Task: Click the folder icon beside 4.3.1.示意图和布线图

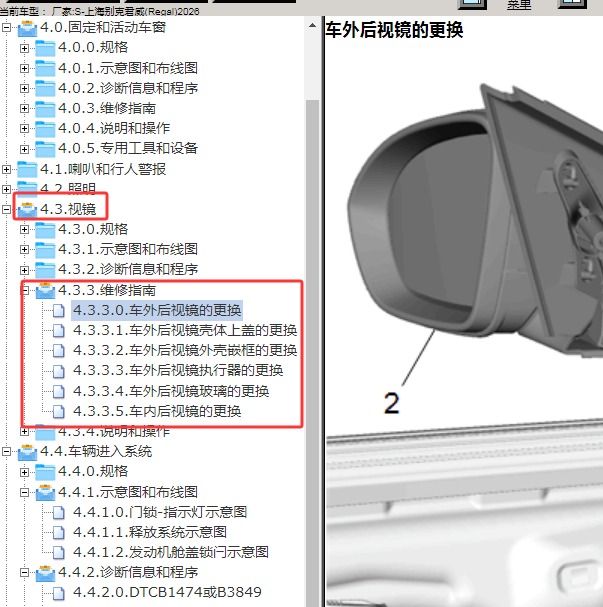Action: tap(45, 250)
